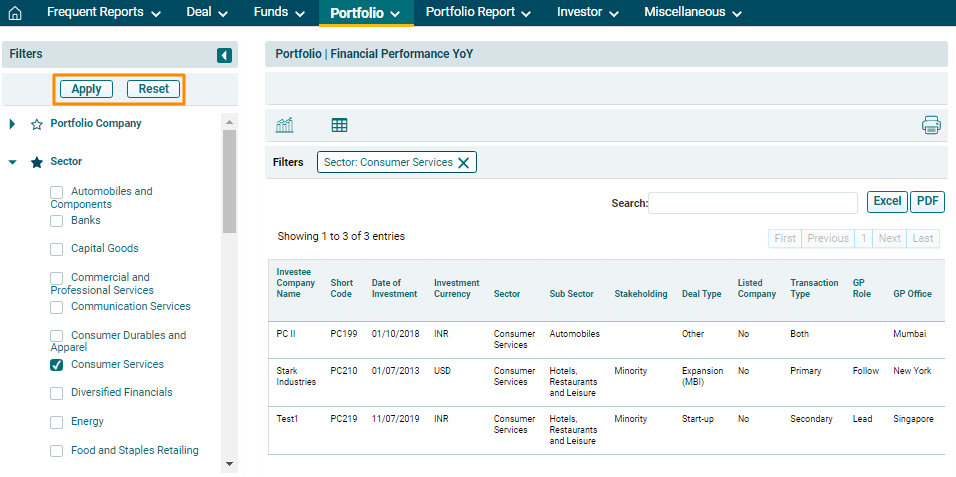Click the print icon
The width and height of the screenshot is (956, 477).
coord(931,125)
